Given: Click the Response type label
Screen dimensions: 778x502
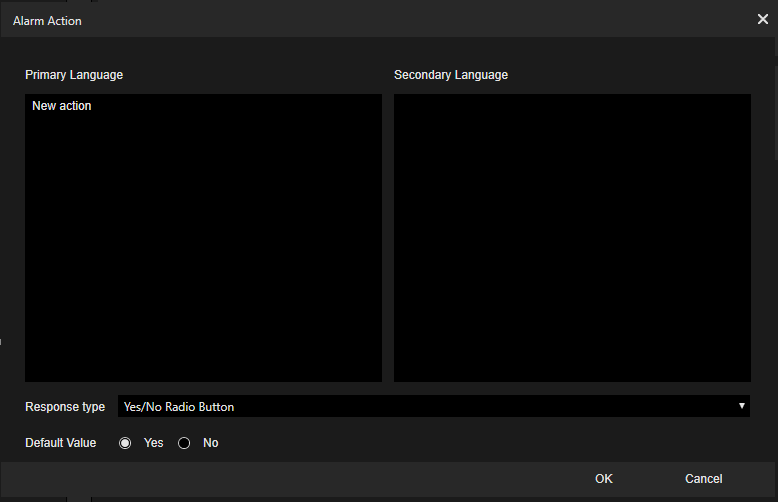Looking at the screenshot, I should (65, 407).
